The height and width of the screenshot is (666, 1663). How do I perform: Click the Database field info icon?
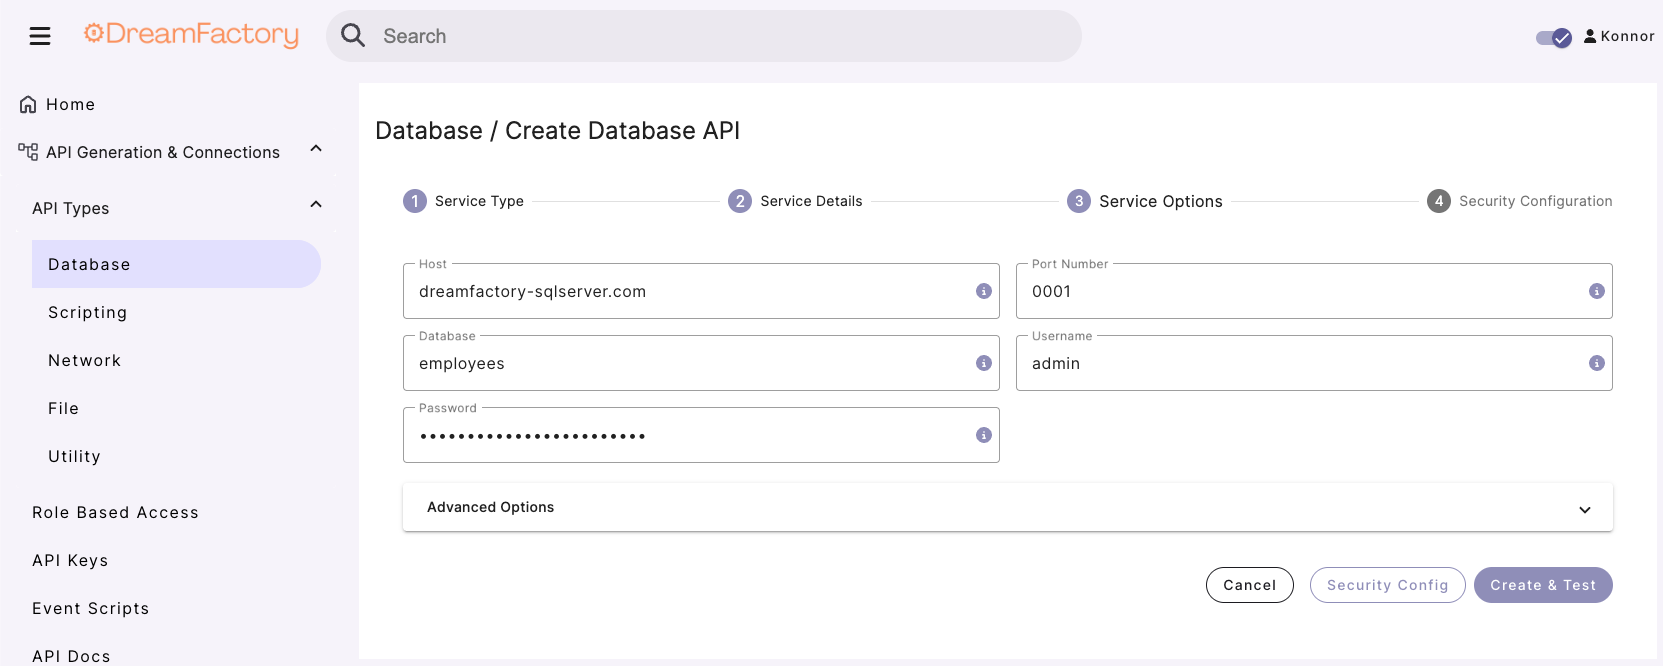click(x=984, y=363)
